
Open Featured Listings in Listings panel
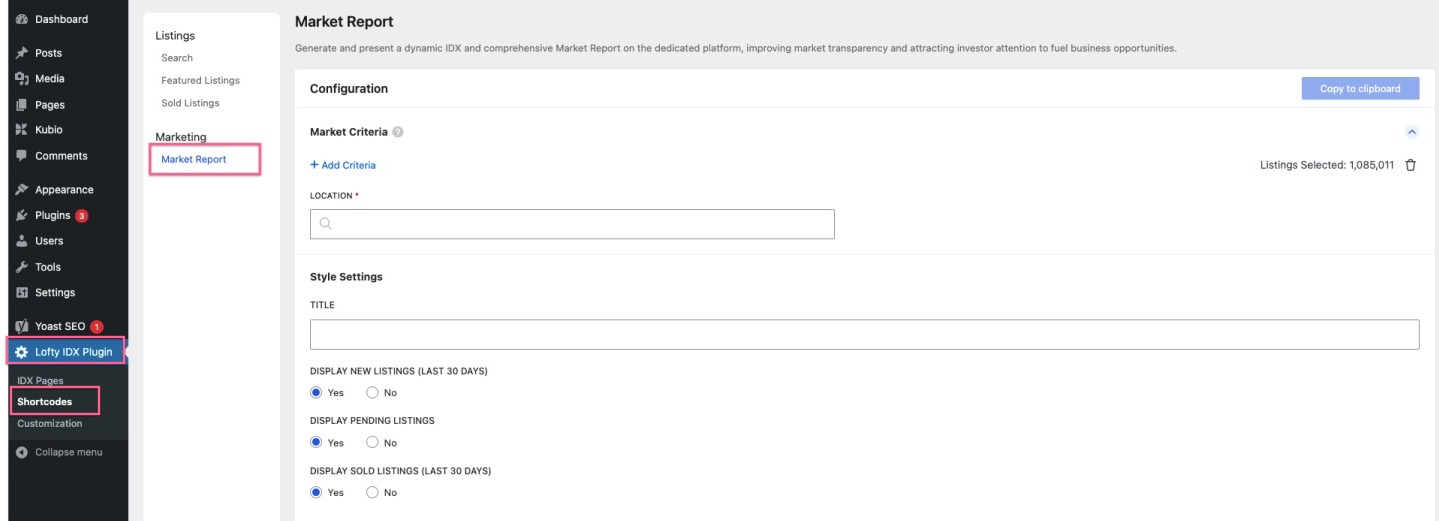200,80
